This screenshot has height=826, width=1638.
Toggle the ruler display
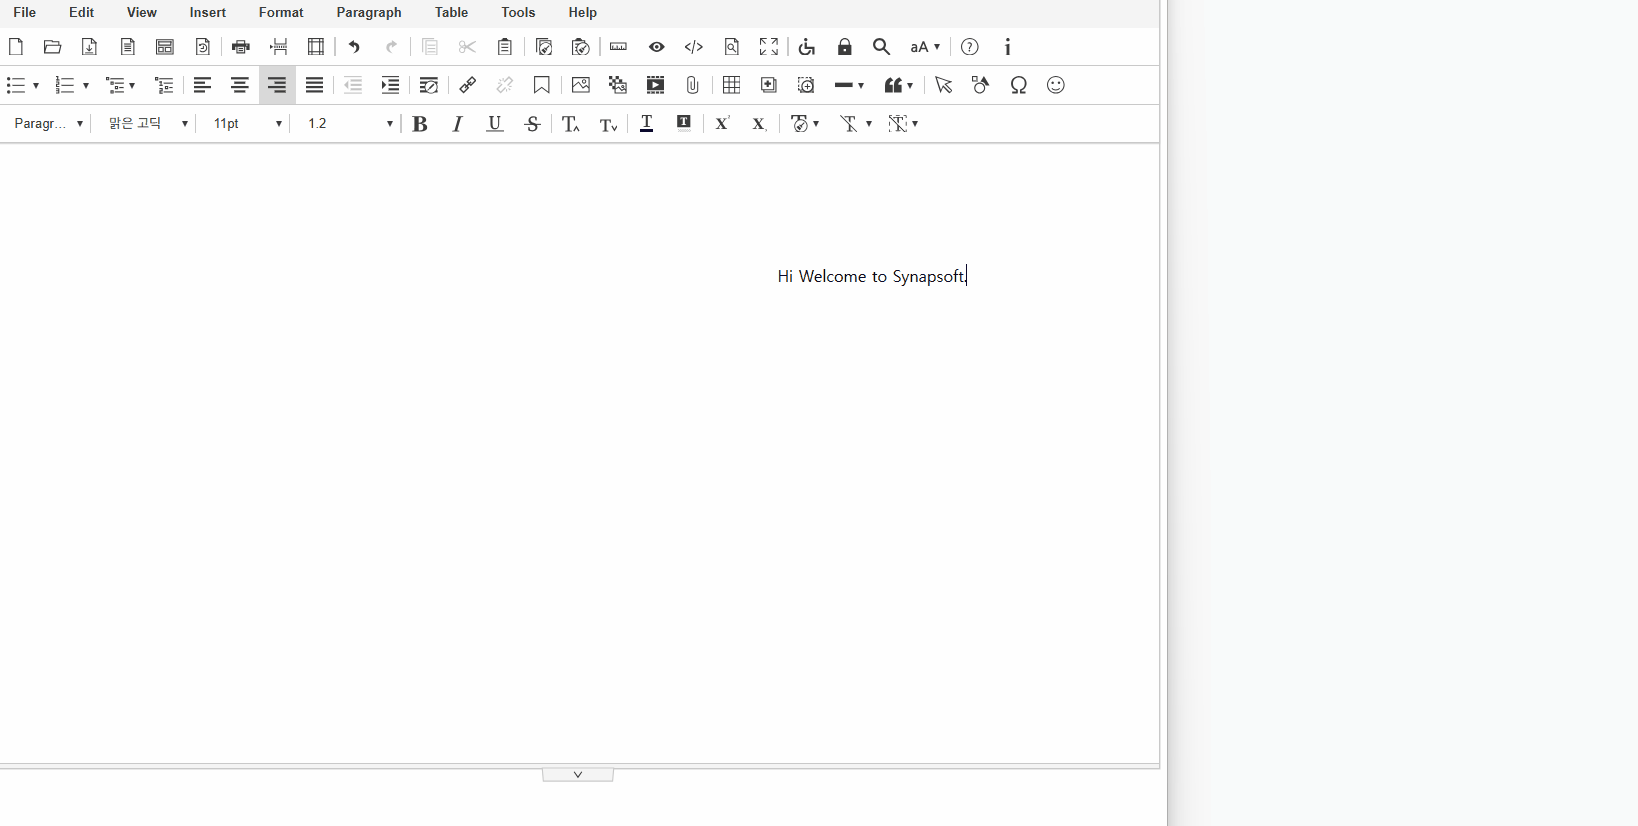click(x=619, y=47)
